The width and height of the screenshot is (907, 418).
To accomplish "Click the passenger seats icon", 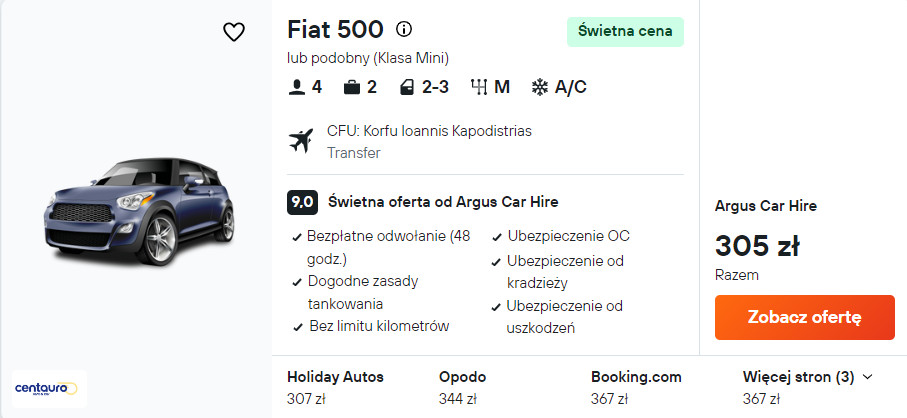I will 296,87.
